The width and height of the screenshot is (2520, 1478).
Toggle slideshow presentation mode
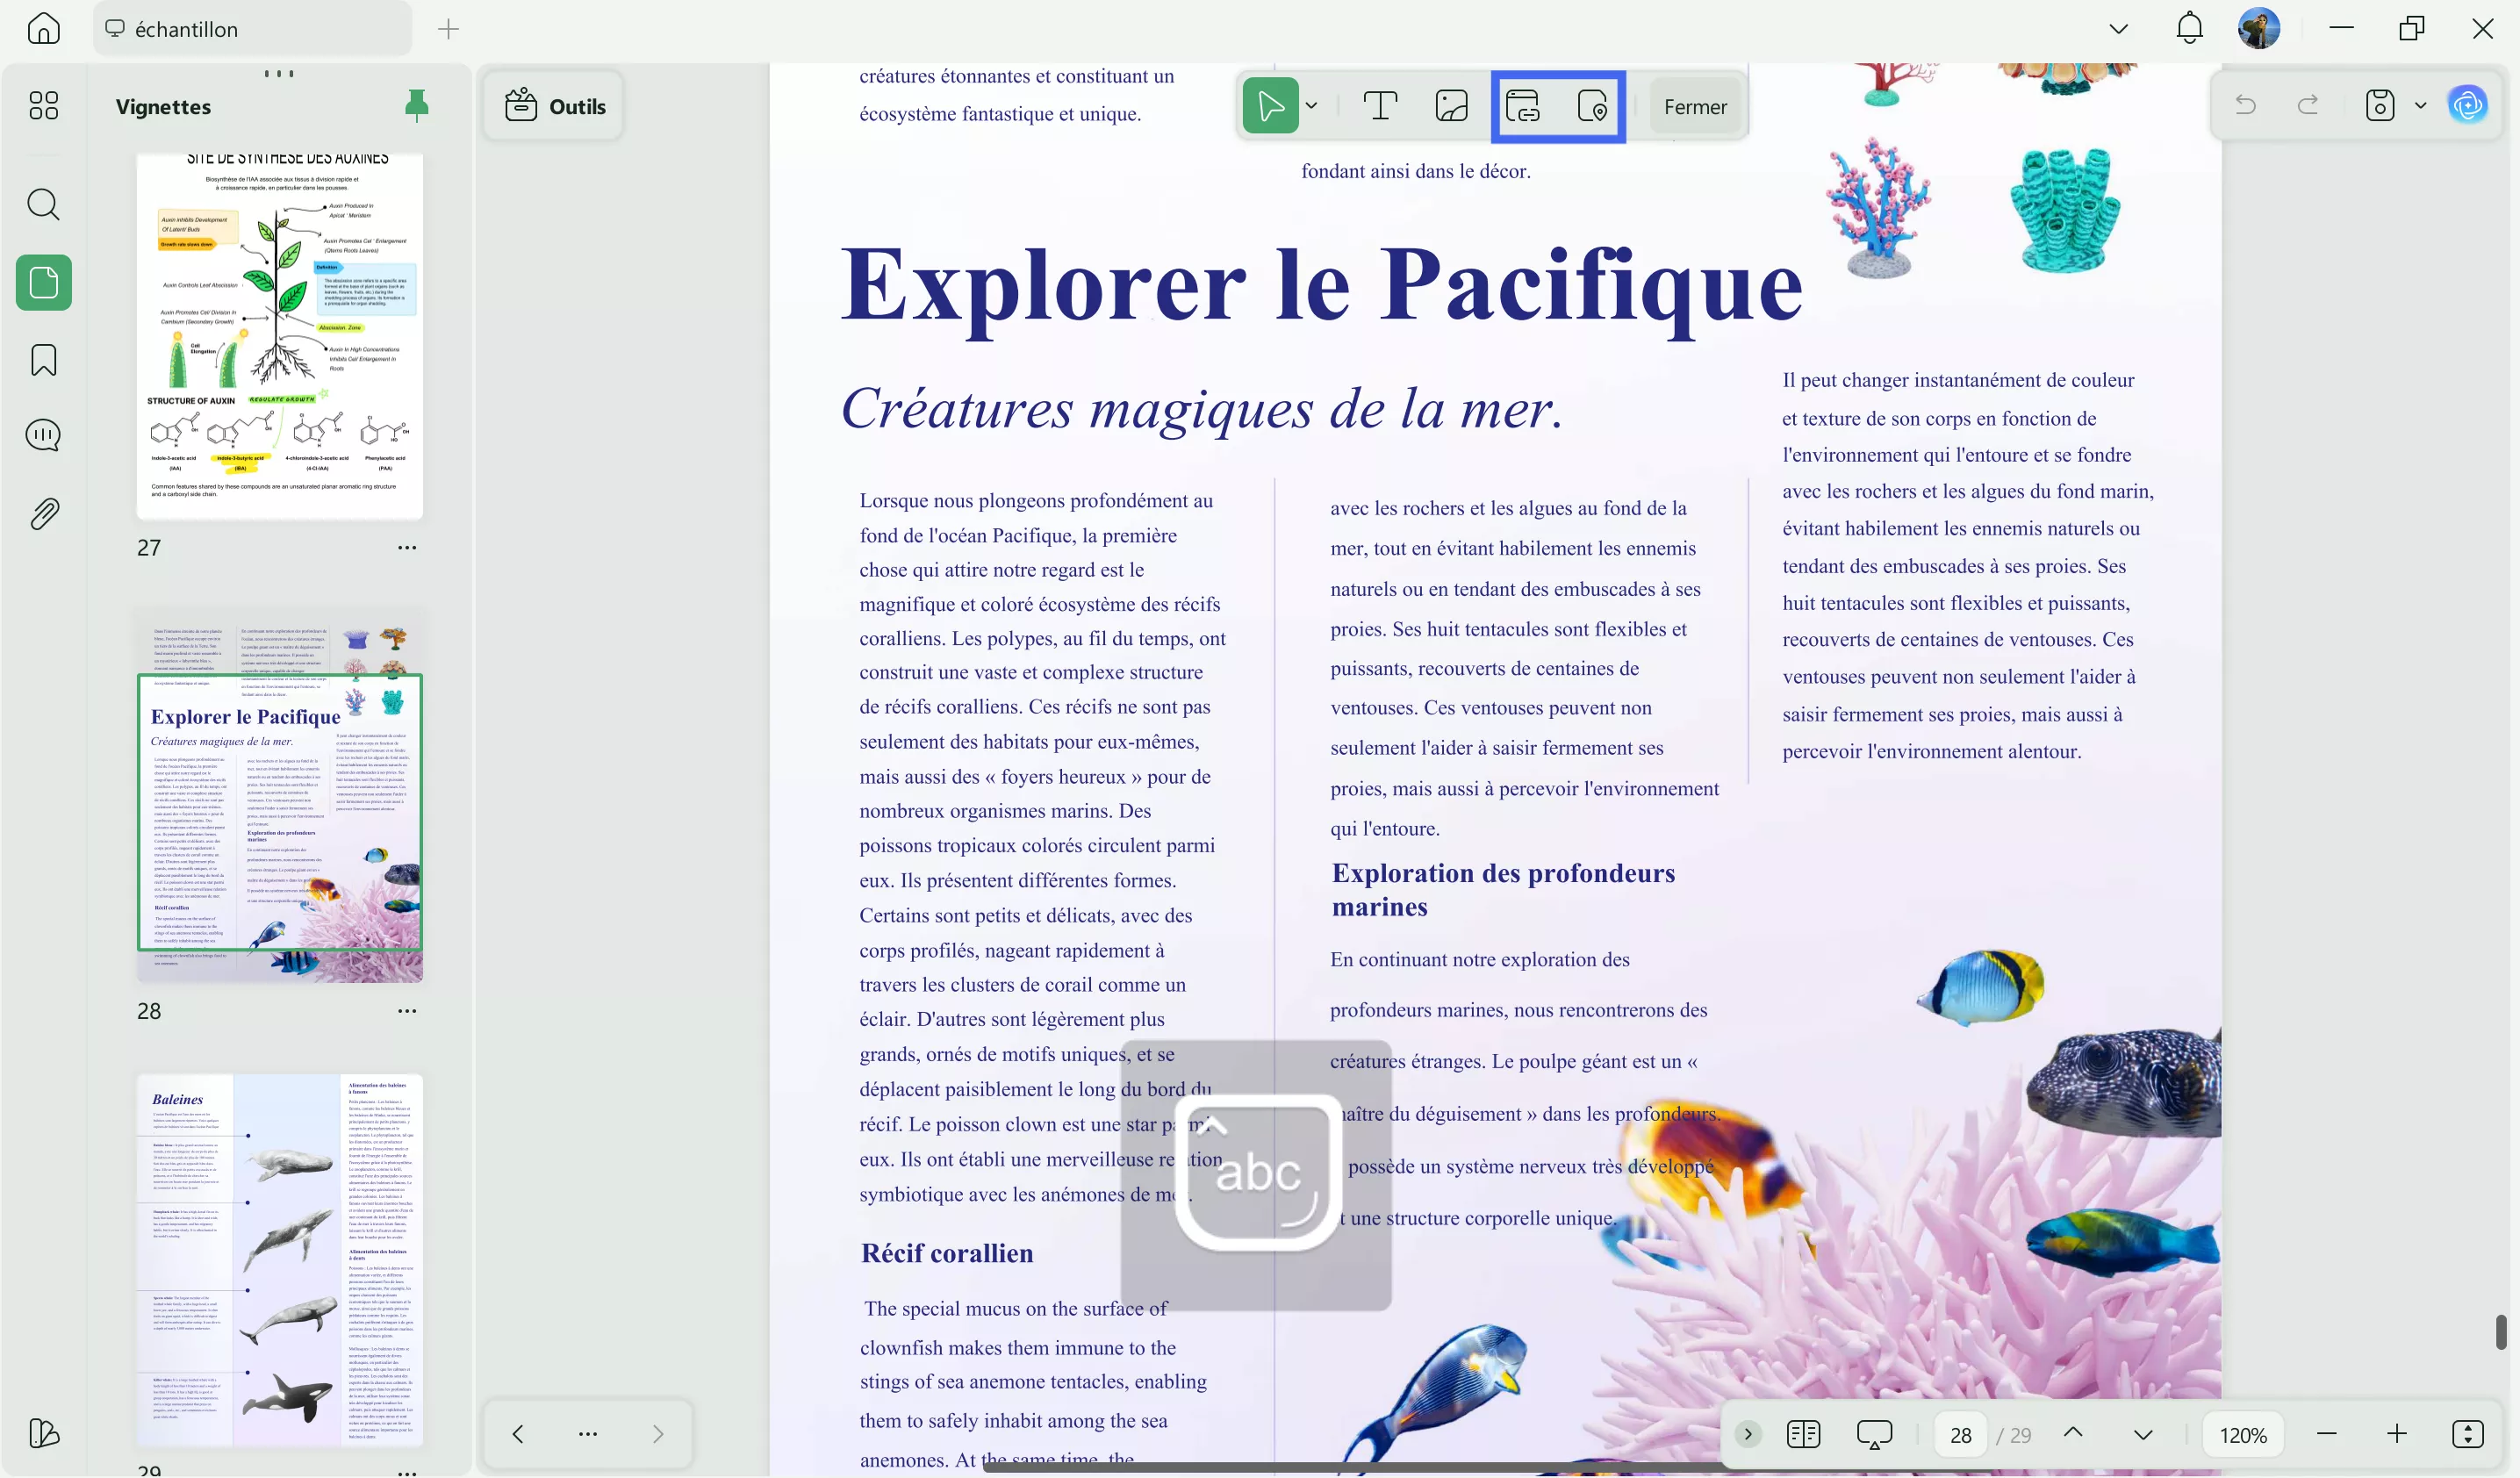pyautogui.click(x=1874, y=1434)
